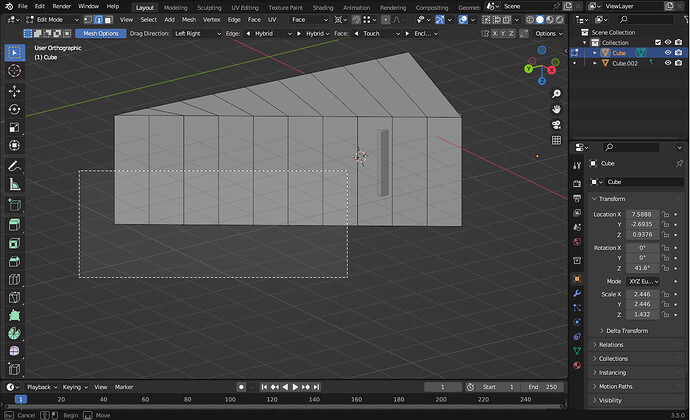Toggle the Location X lock
This screenshot has width=690, height=420.
tap(665, 214)
